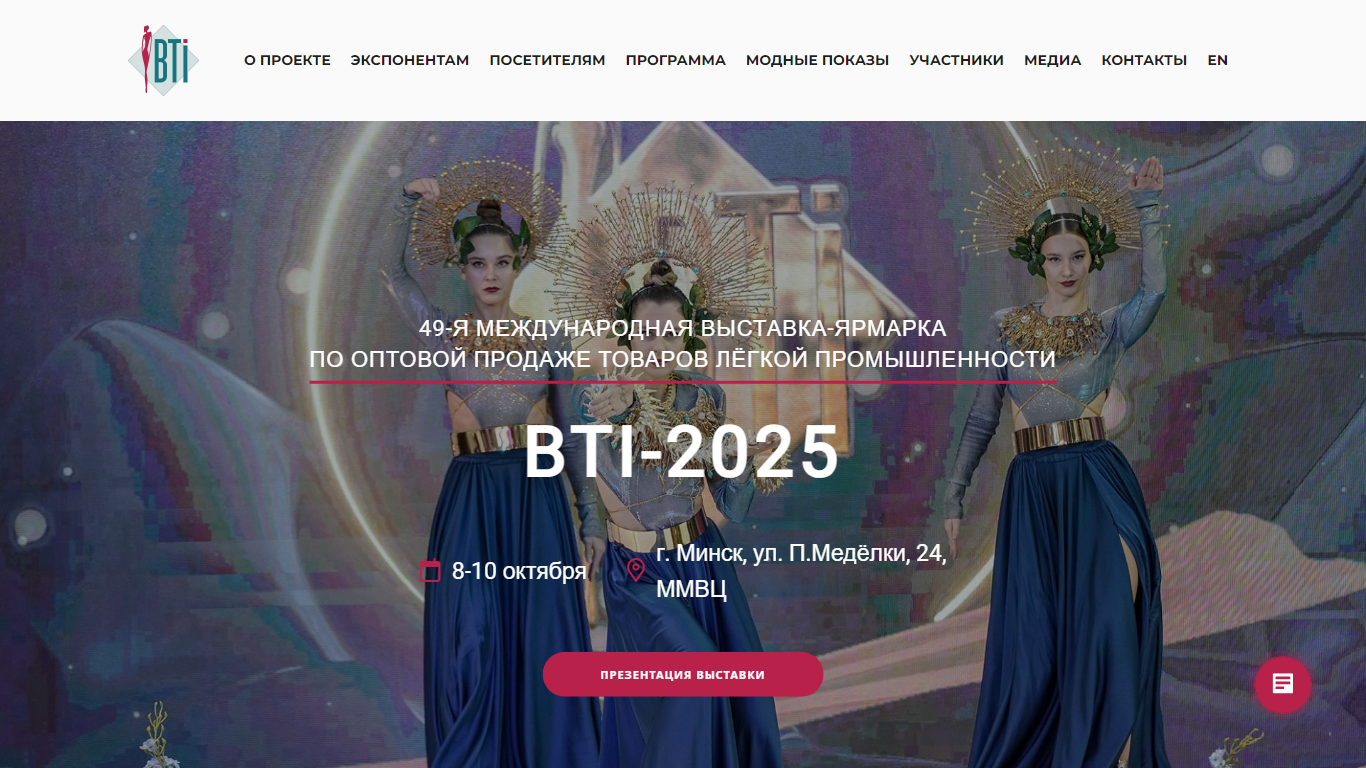The image size is (1366, 768).
Task: Go to КОНТАКТЫ page
Action: point(1144,60)
